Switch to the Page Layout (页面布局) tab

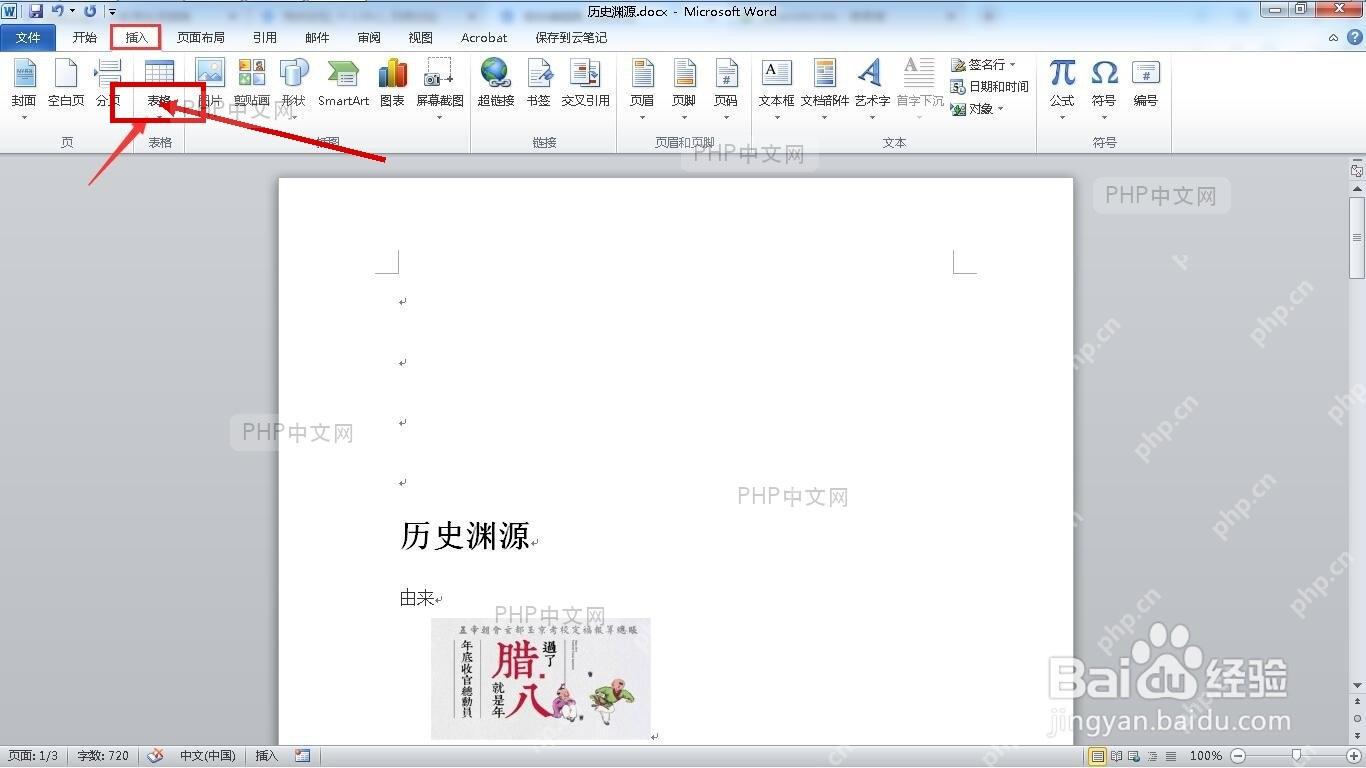click(x=201, y=38)
